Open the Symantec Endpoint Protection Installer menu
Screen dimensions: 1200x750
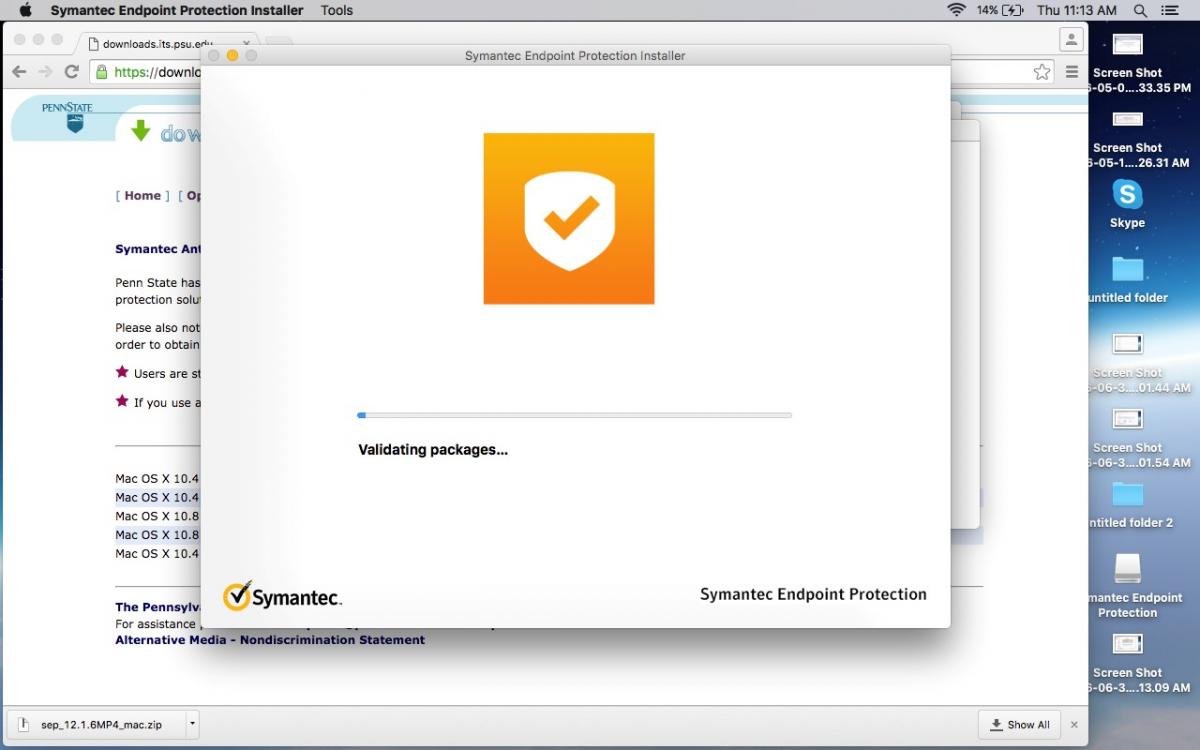pos(177,10)
